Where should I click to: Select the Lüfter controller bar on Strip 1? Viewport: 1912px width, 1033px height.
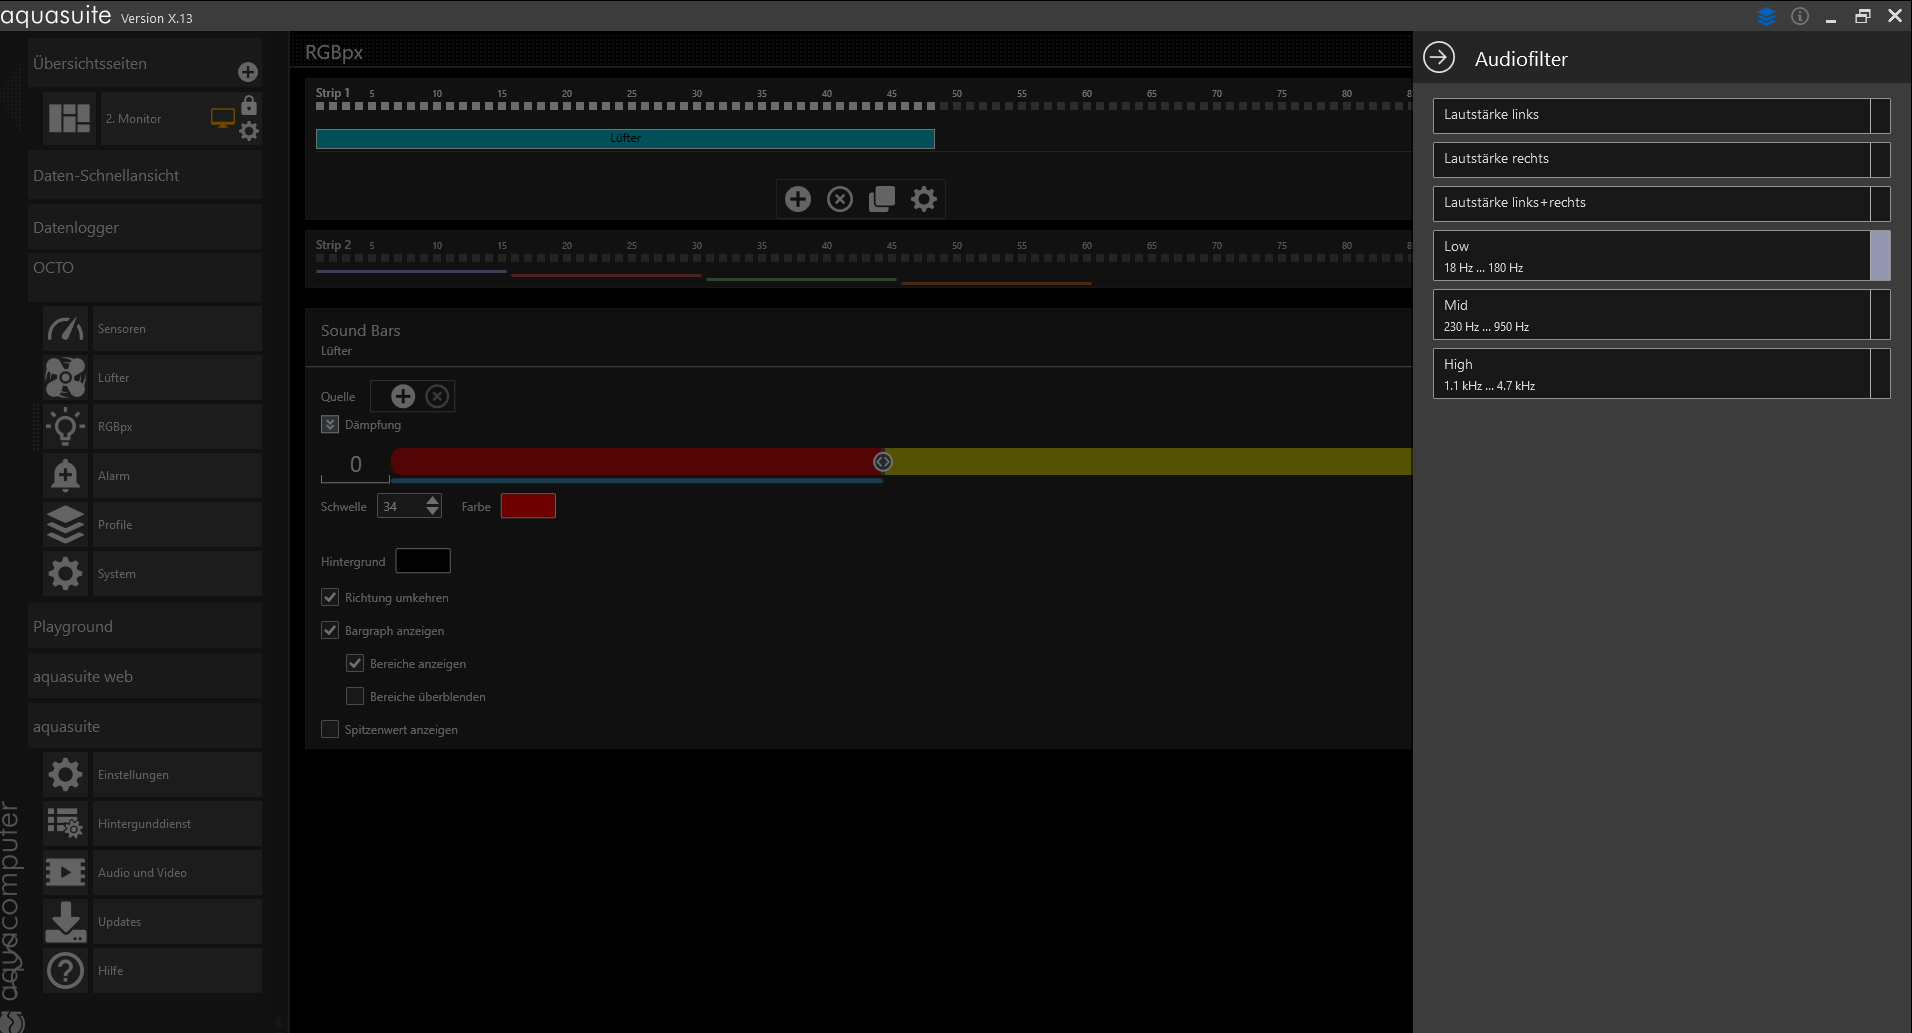(625, 139)
